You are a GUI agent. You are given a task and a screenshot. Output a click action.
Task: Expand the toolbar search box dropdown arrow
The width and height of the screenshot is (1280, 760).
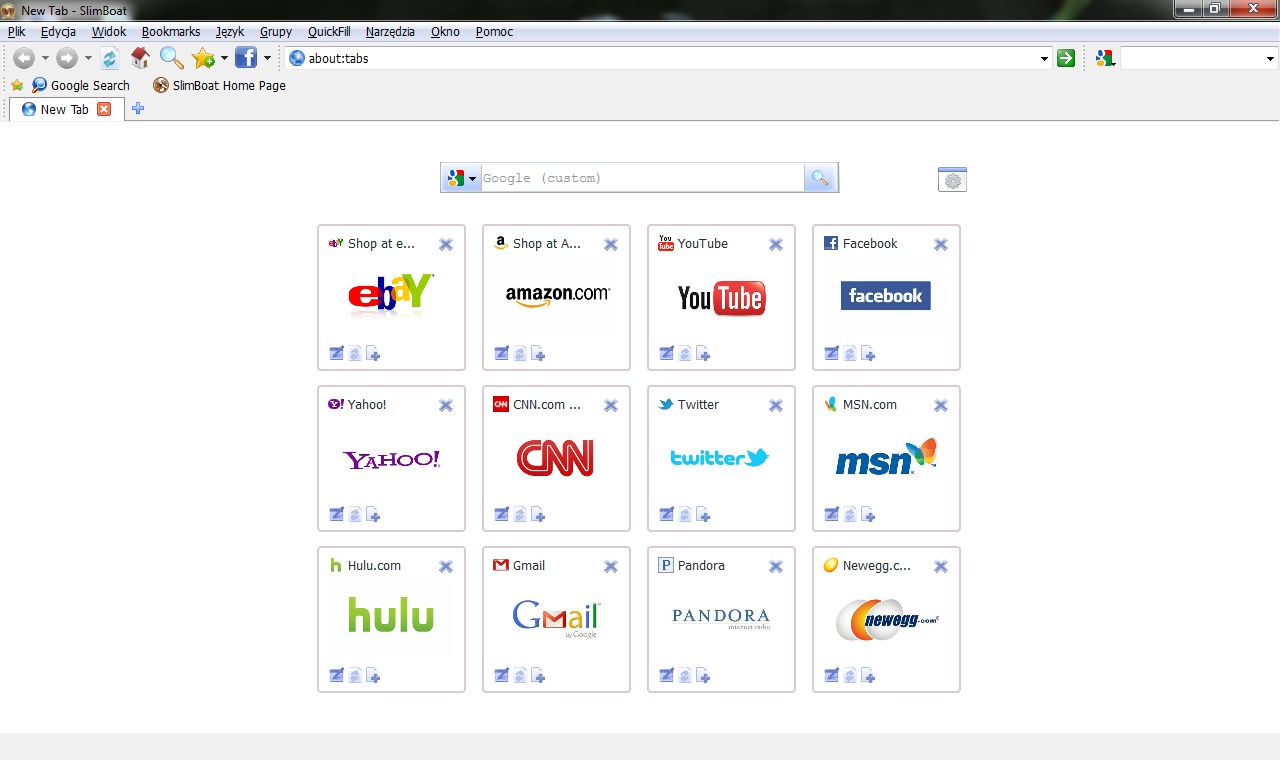click(1270, 59)
